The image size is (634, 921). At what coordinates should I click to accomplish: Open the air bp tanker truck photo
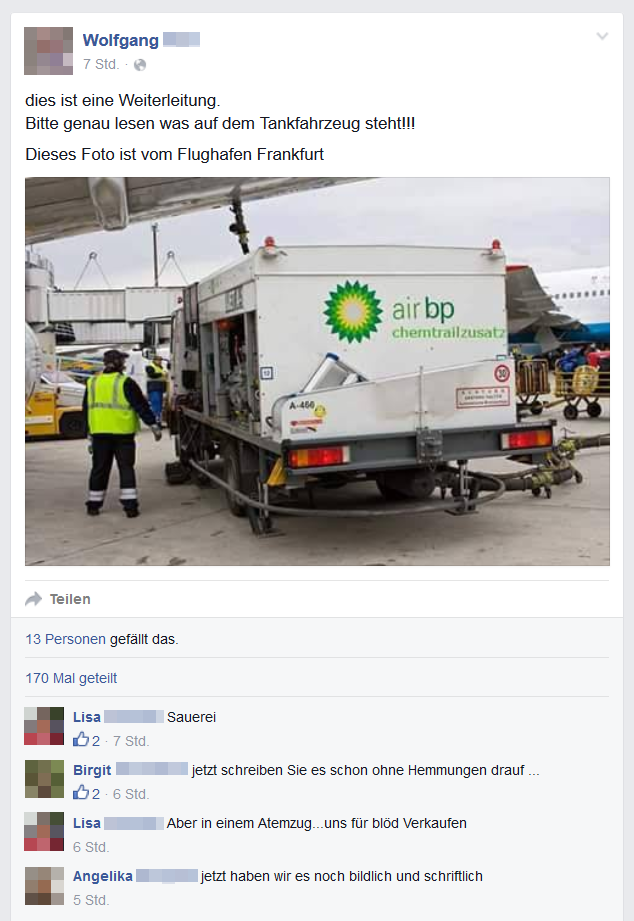317,371
